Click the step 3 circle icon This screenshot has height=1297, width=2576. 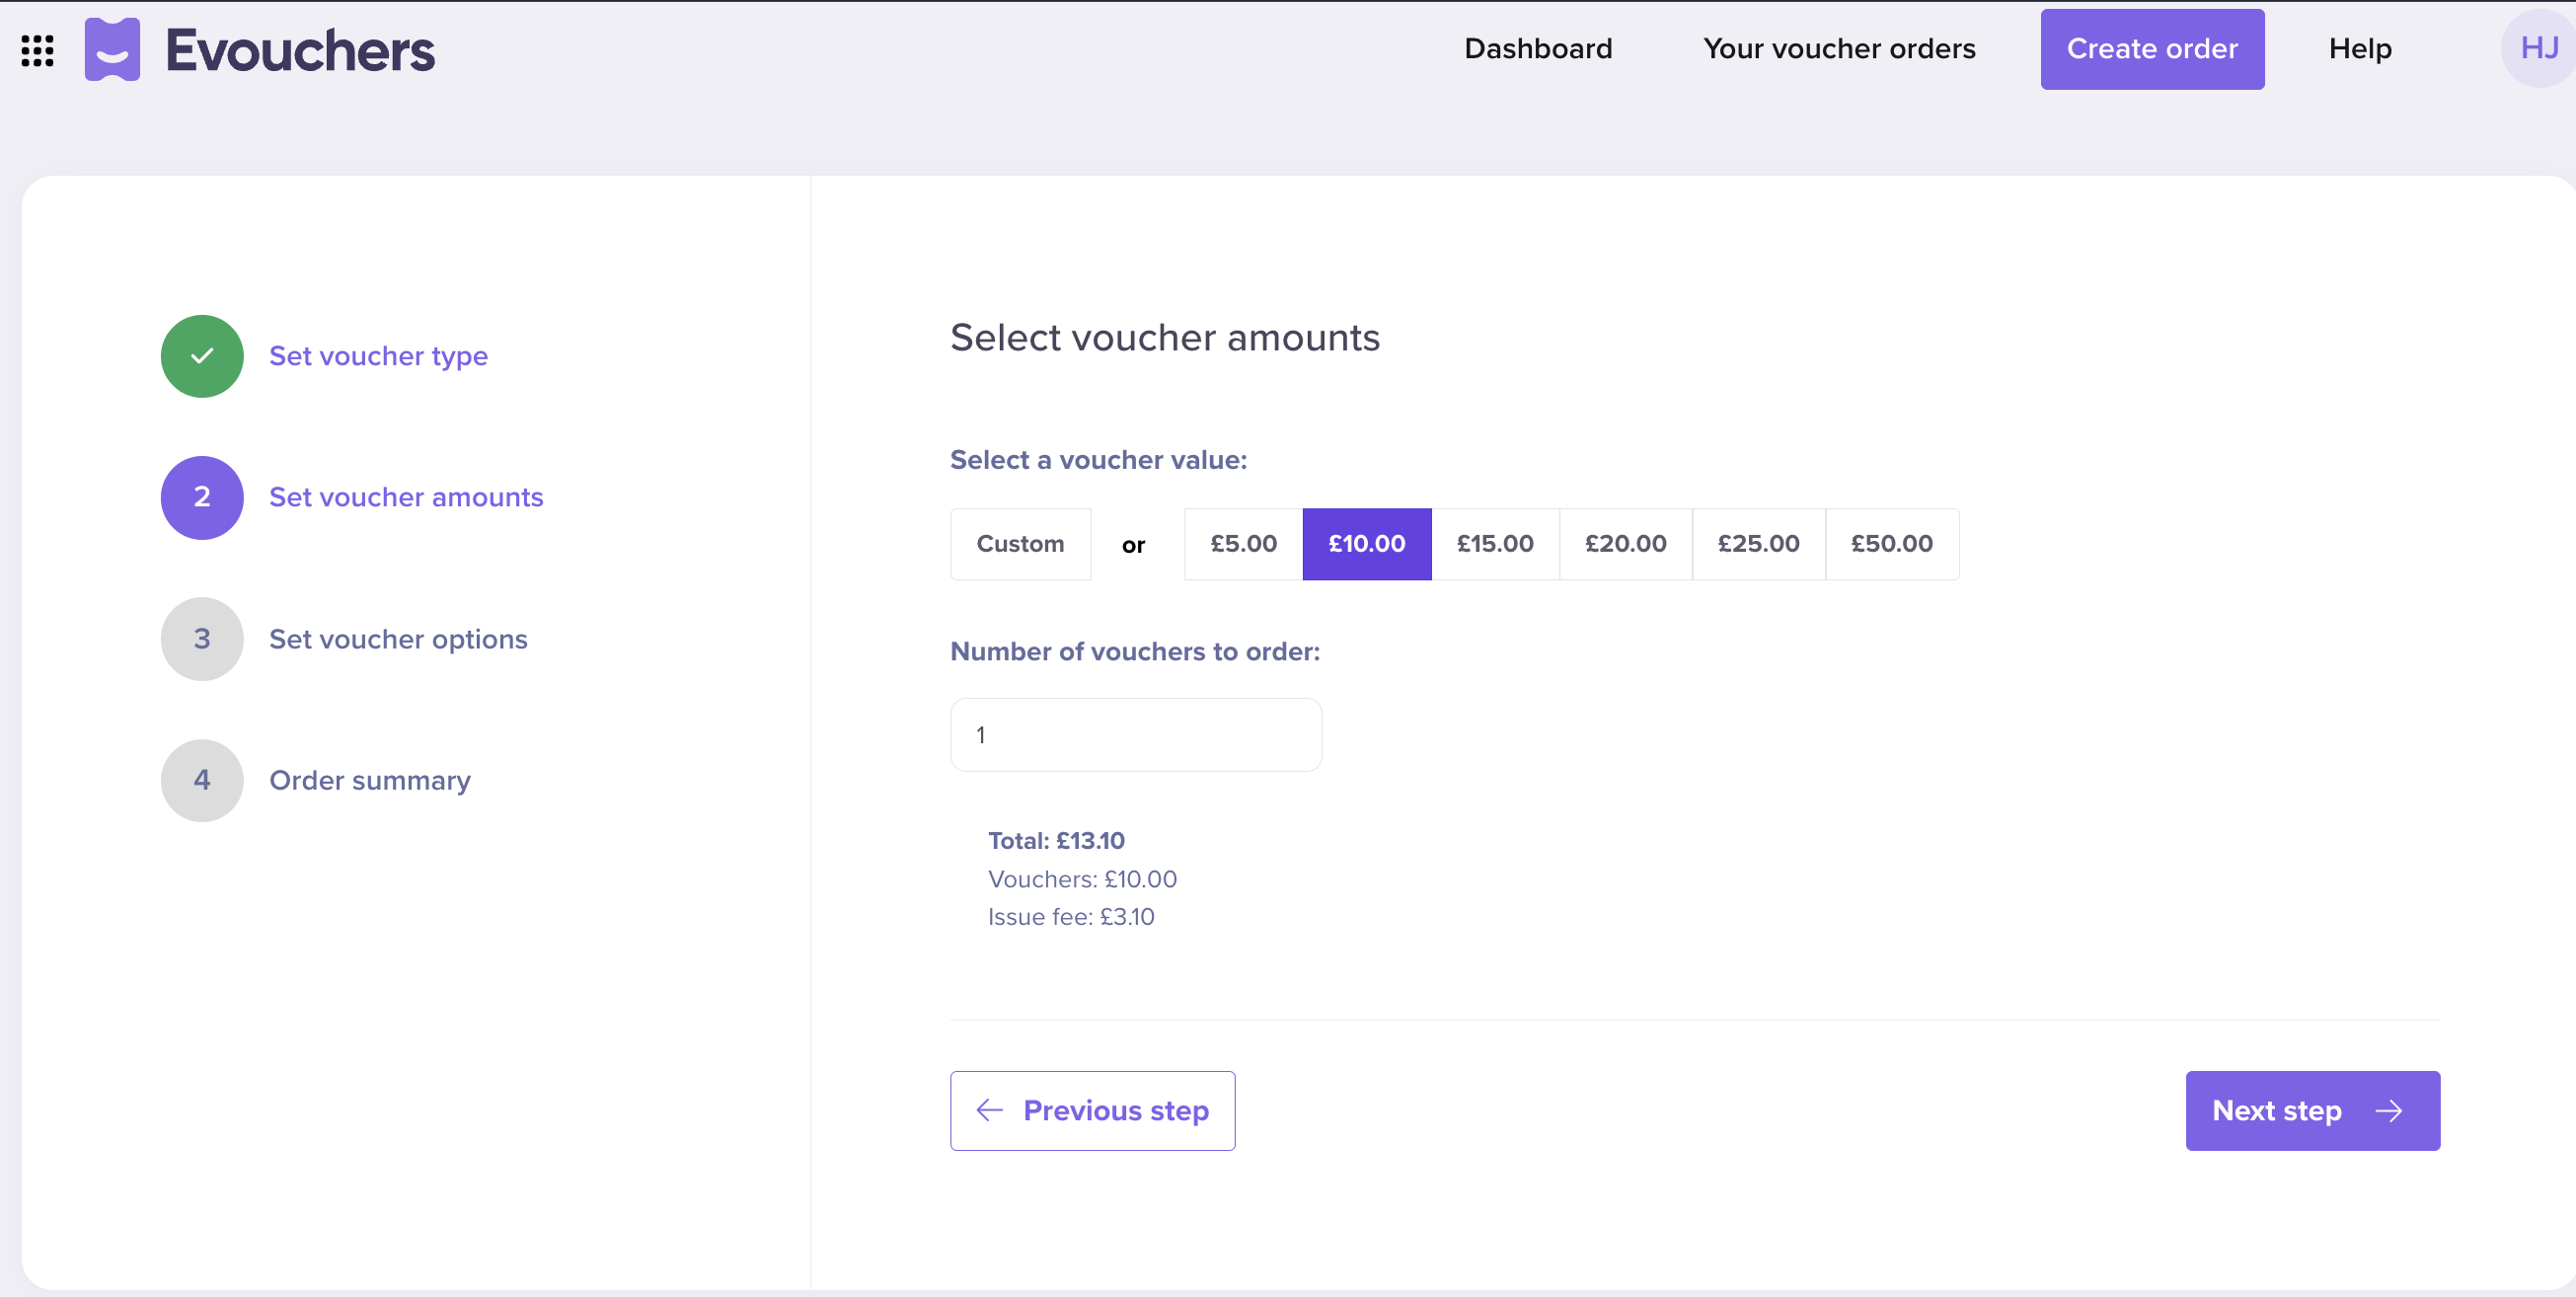tap(202, 639)
